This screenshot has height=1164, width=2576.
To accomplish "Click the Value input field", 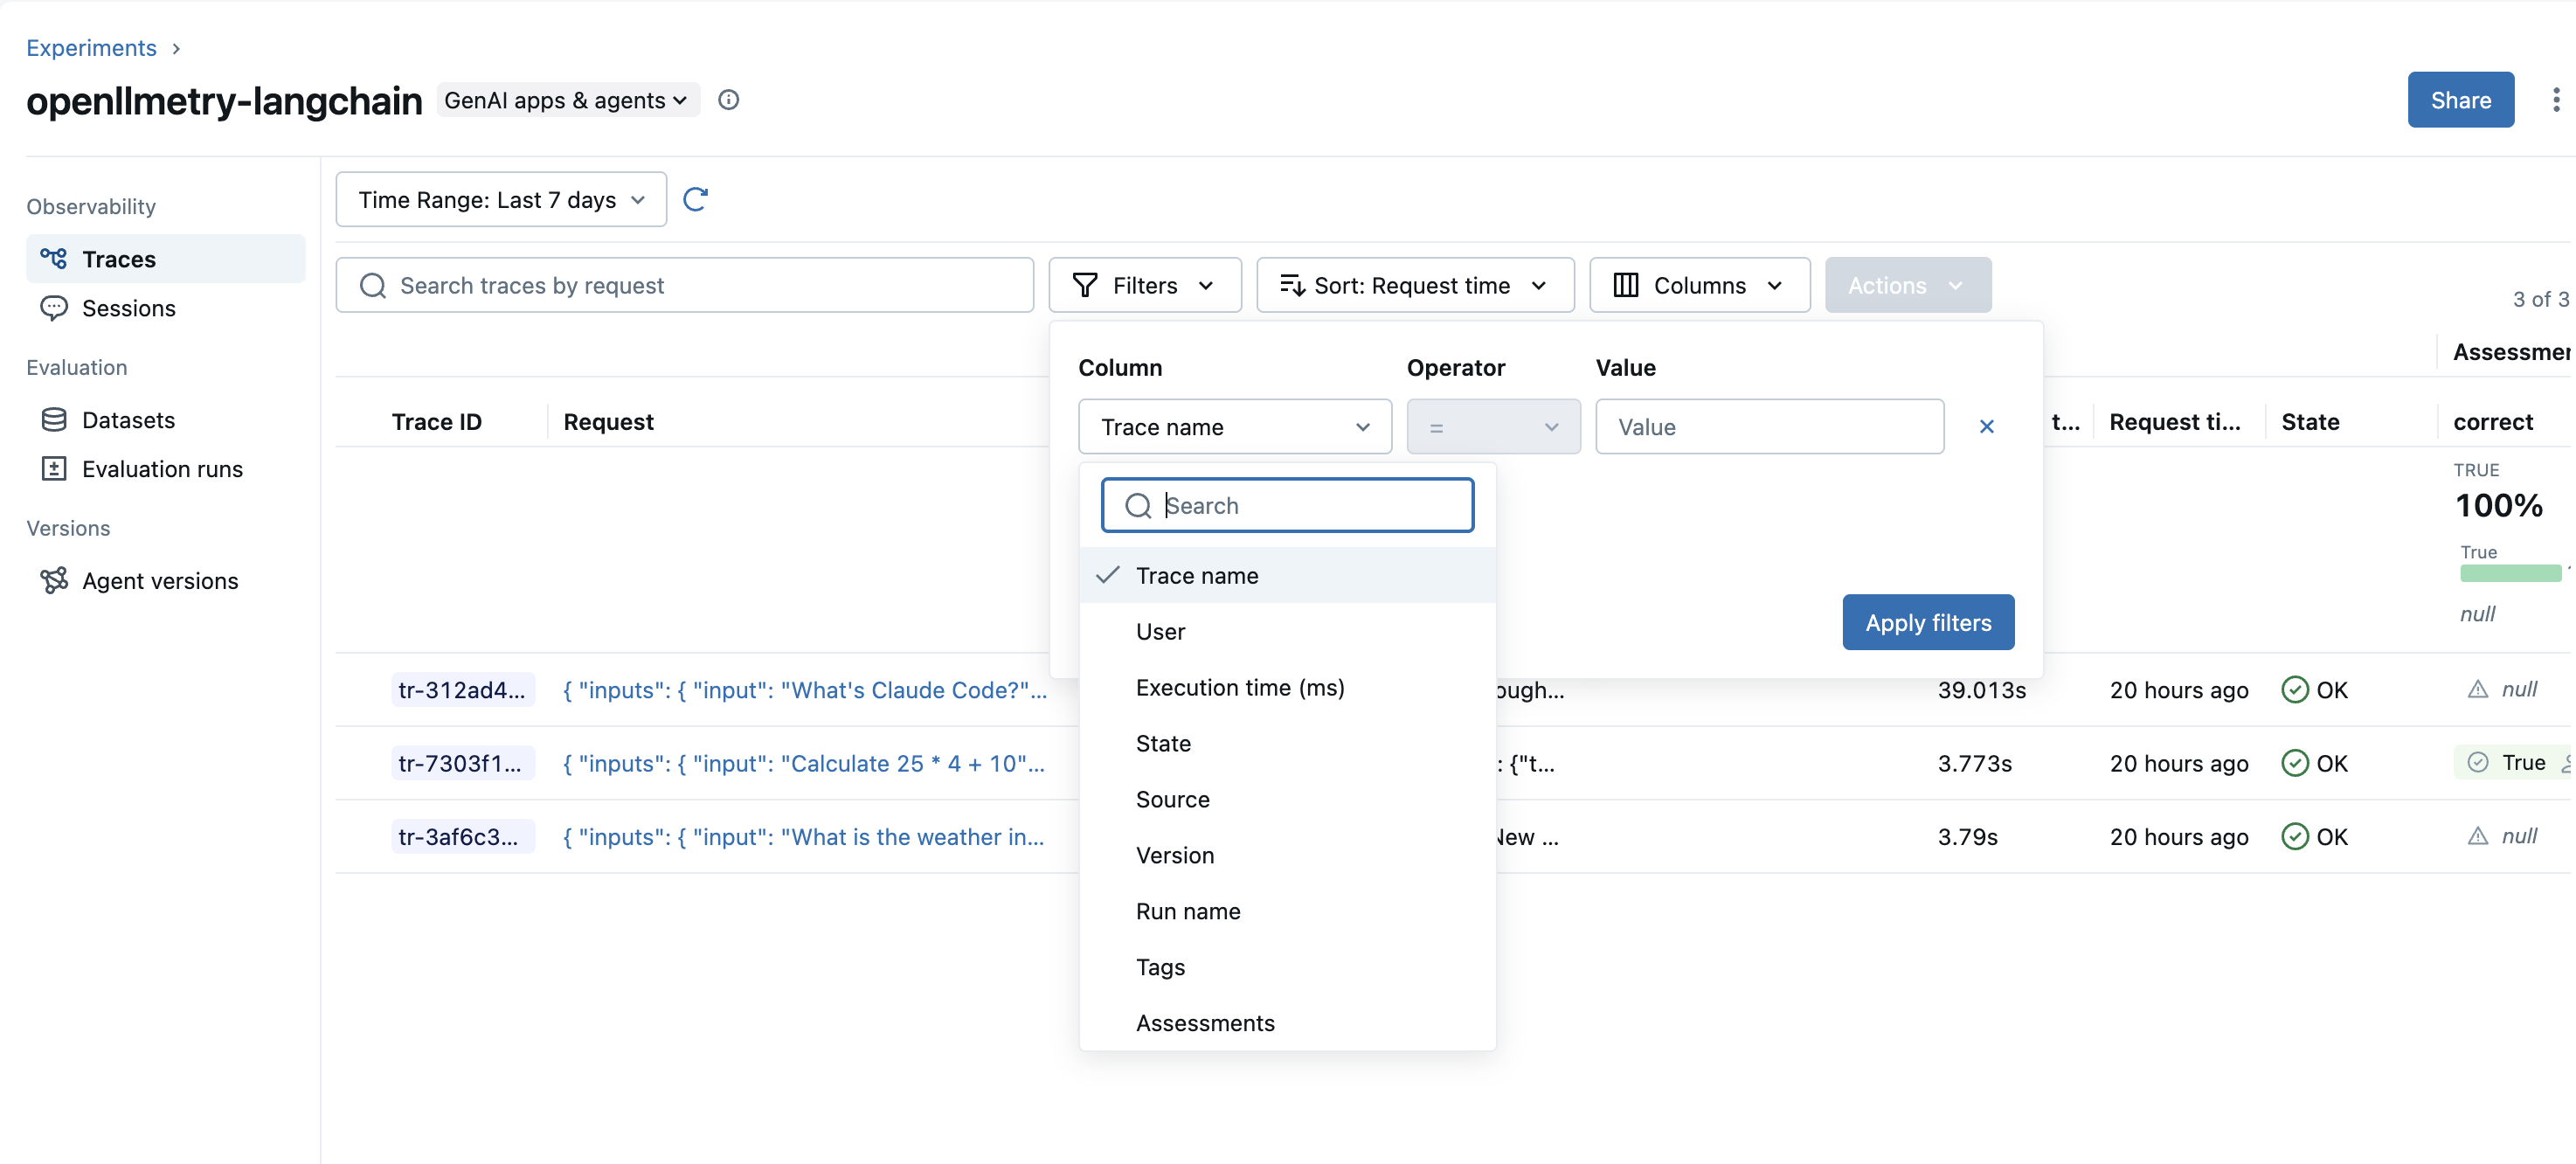I will [1770, 426].
